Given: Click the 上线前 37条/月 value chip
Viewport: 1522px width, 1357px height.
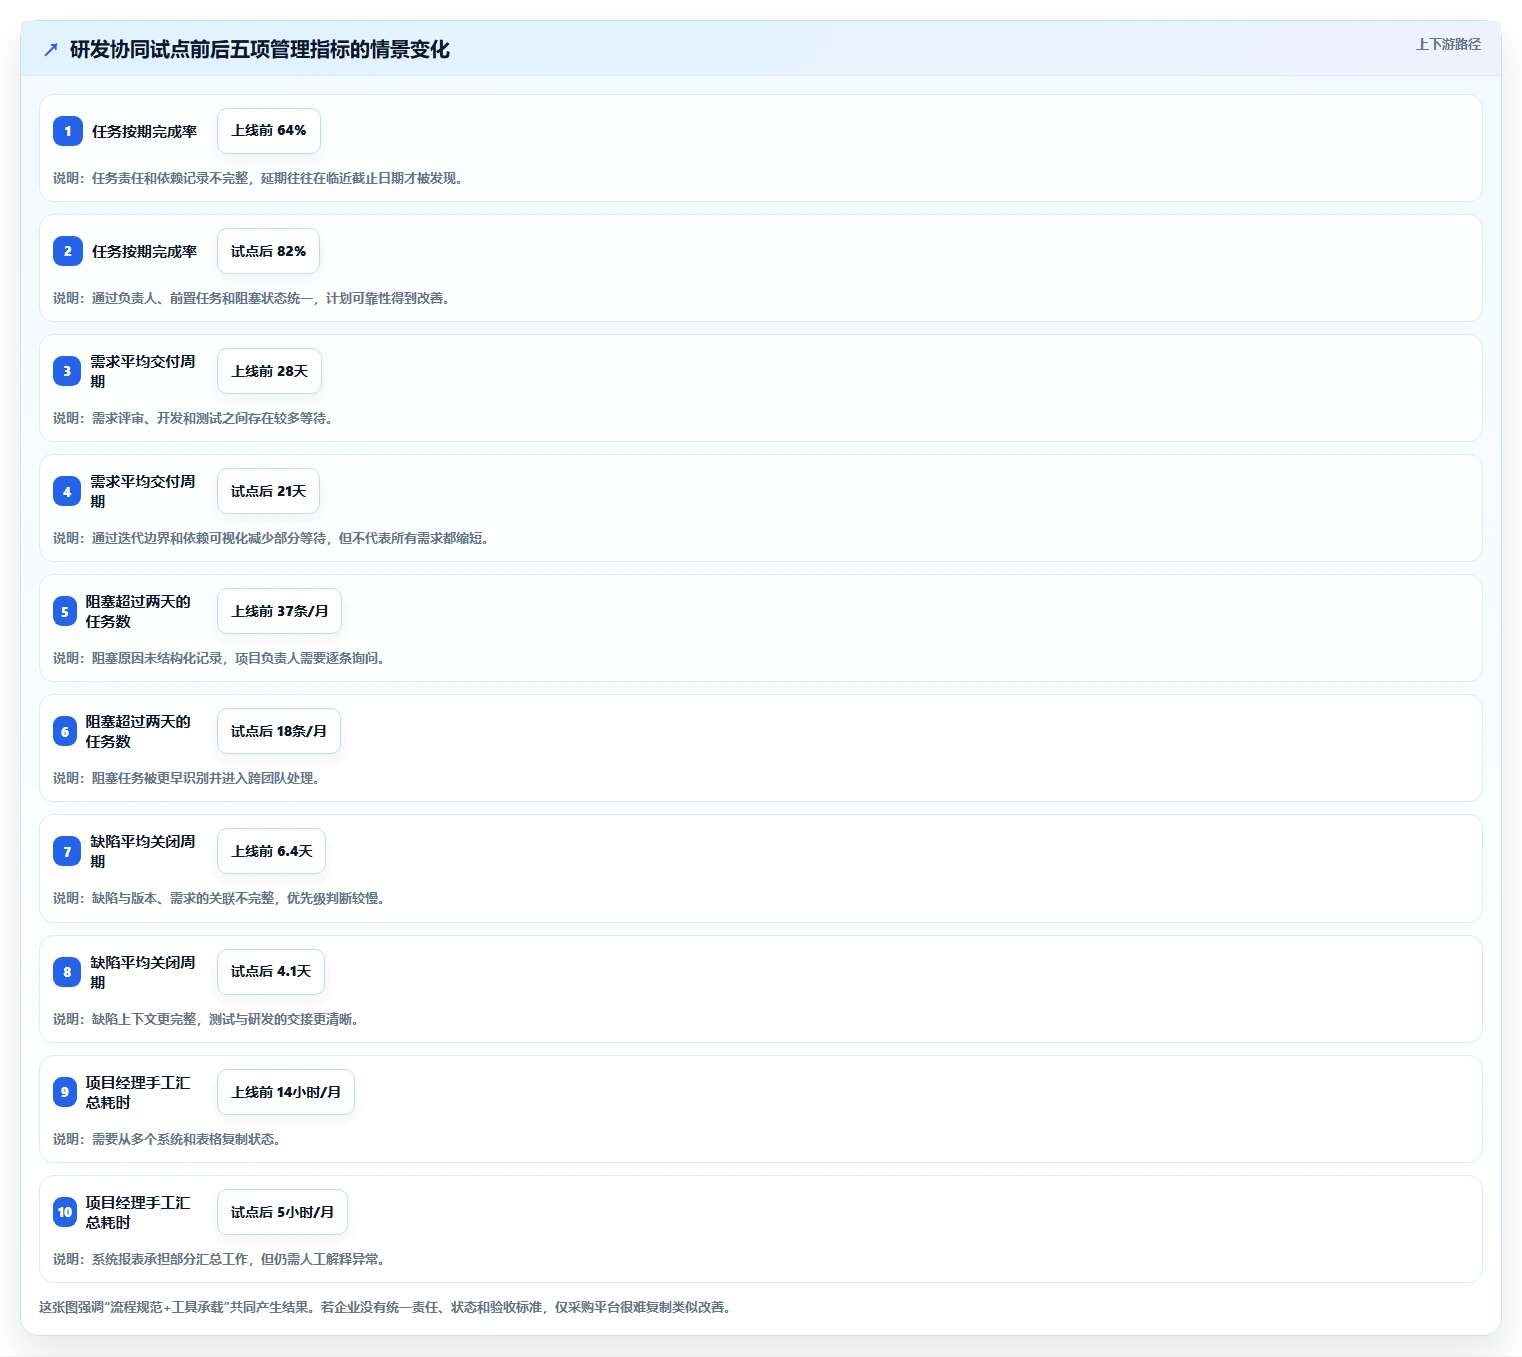Looking at the screenshot, I should [279, 611].
